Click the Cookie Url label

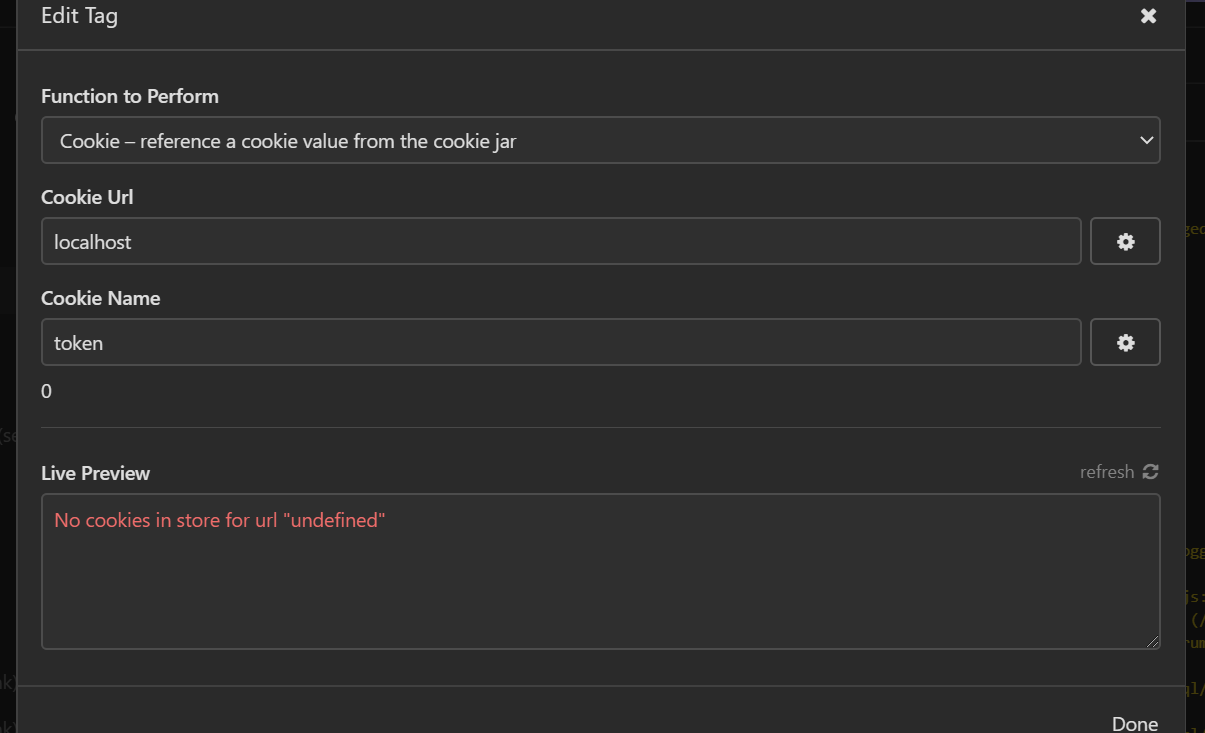(87, 196)
